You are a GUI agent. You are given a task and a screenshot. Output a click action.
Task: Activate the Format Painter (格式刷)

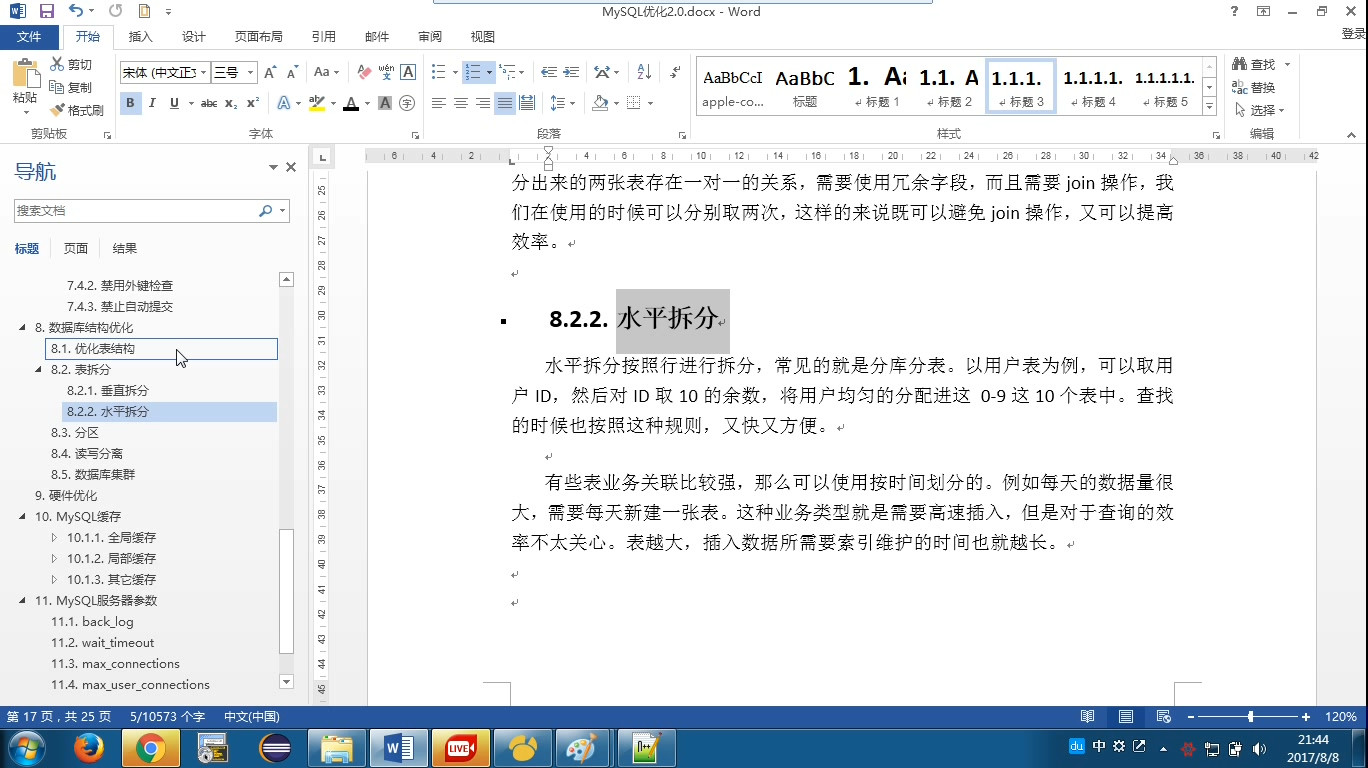coord(76,110)
